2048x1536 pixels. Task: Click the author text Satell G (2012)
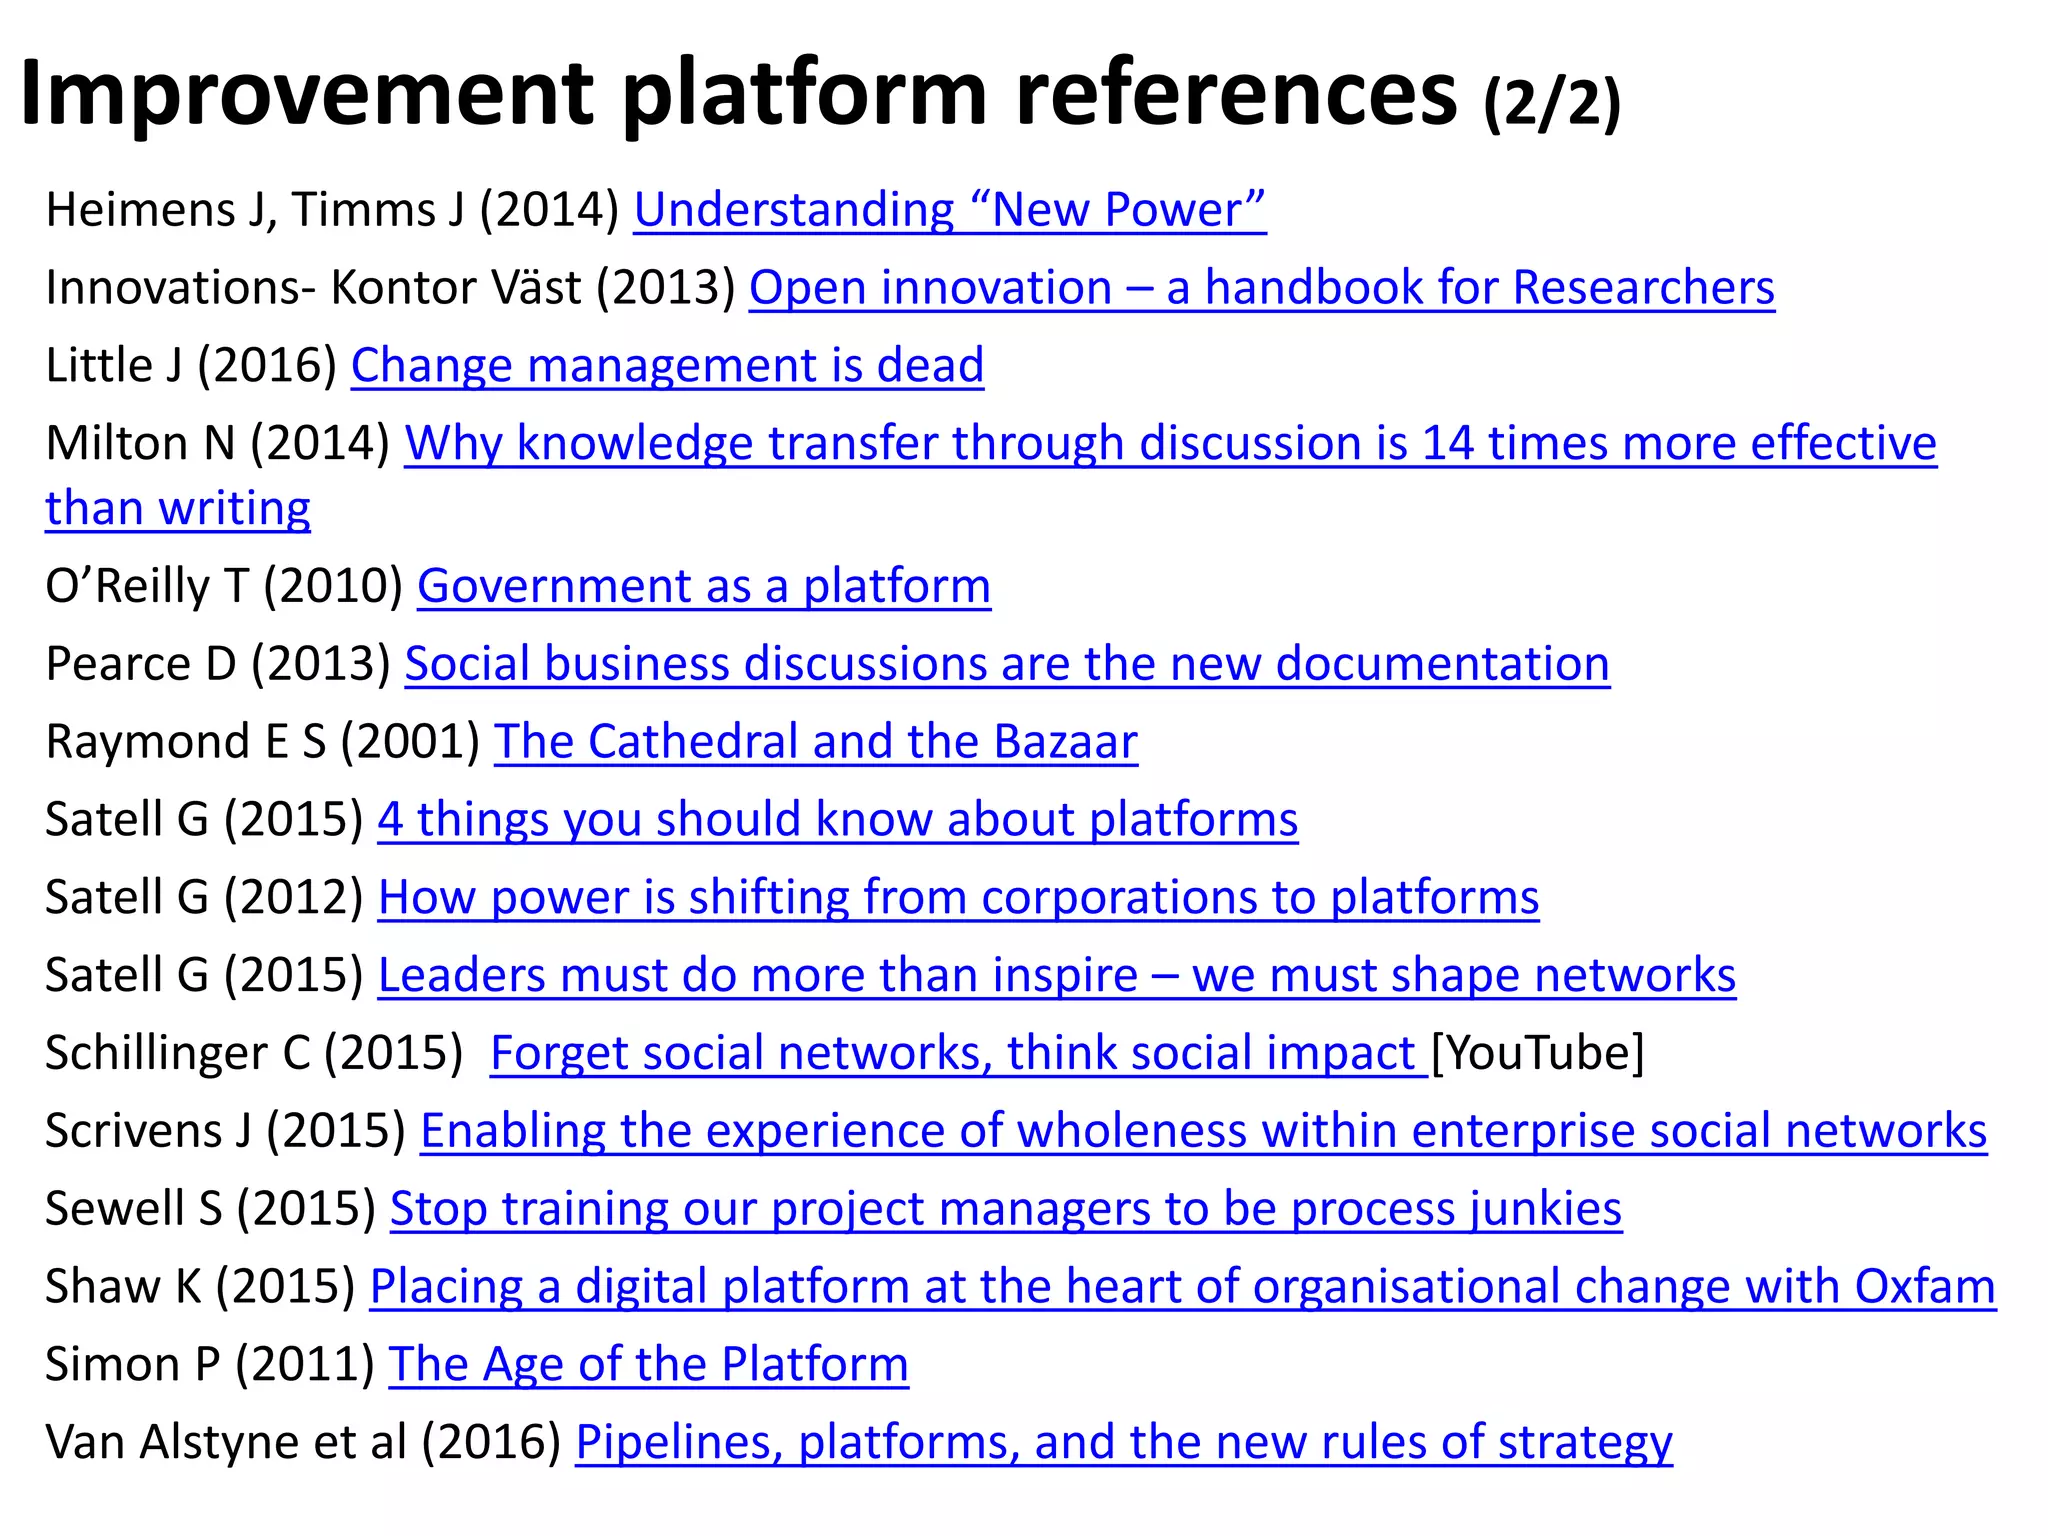pos(205,898)
